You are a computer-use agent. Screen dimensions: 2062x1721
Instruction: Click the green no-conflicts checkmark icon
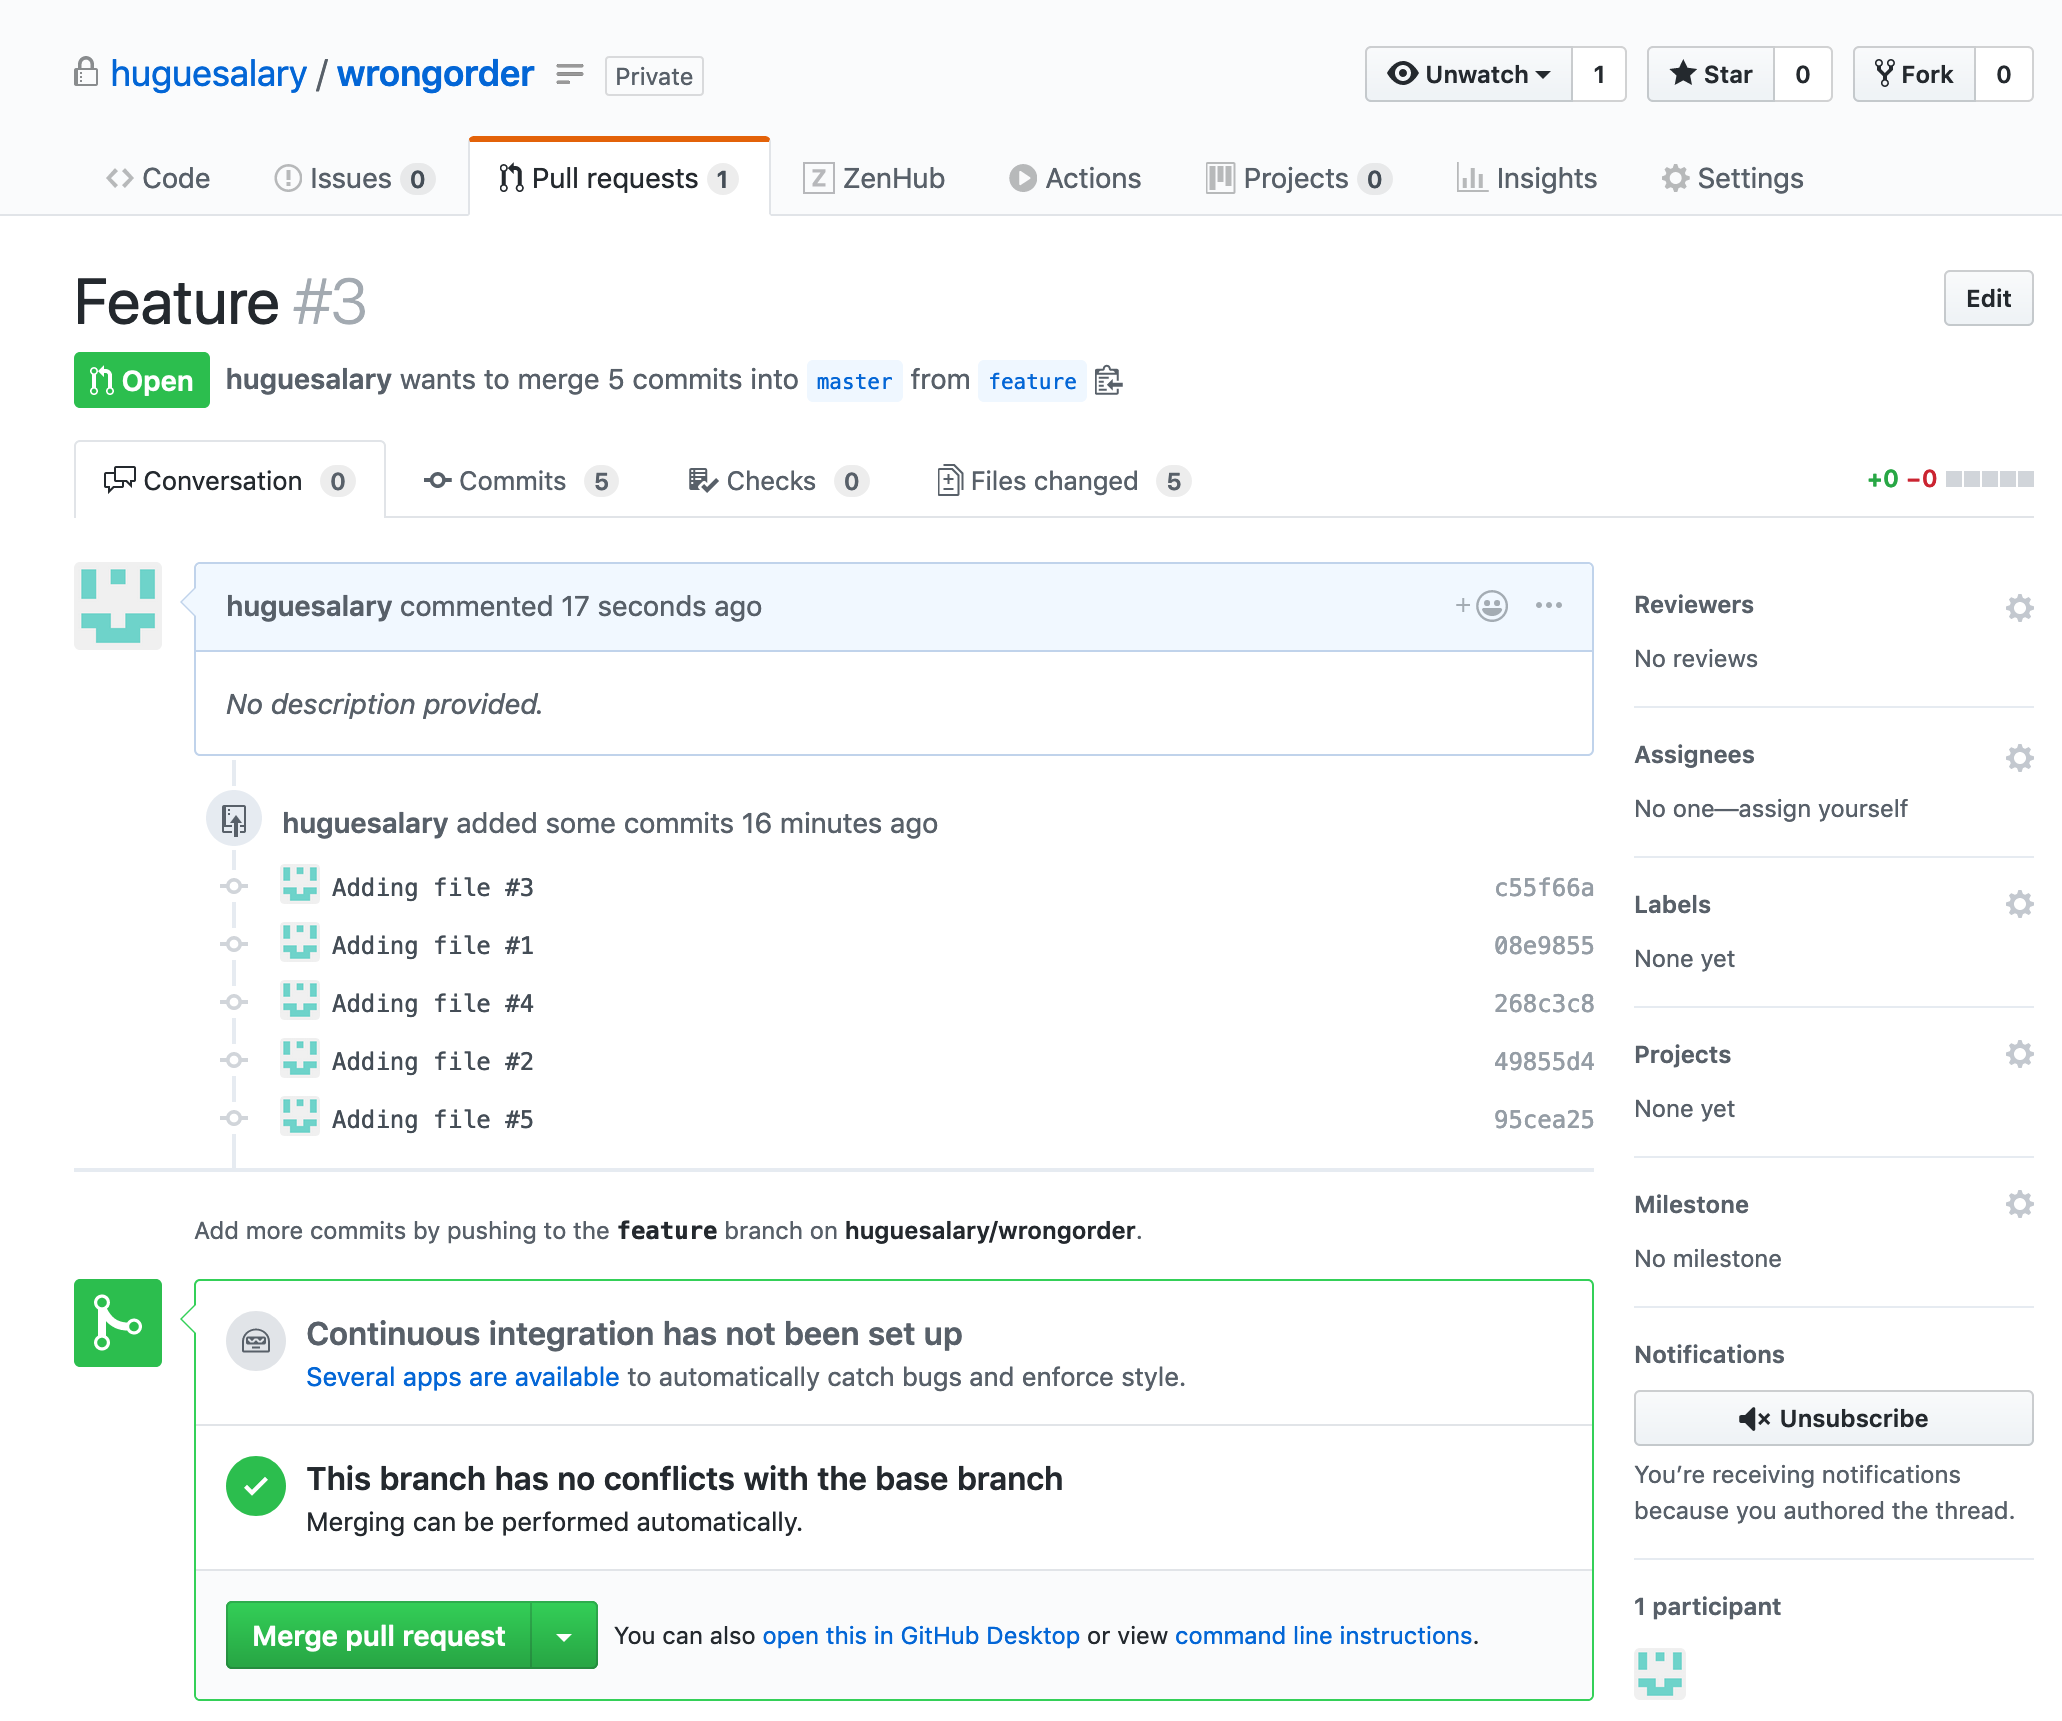point(256,1486)
